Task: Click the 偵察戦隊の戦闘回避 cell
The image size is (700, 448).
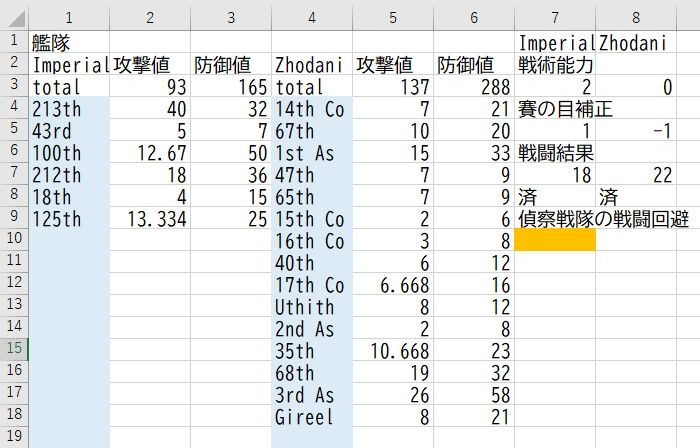Action: pos(555,218)
